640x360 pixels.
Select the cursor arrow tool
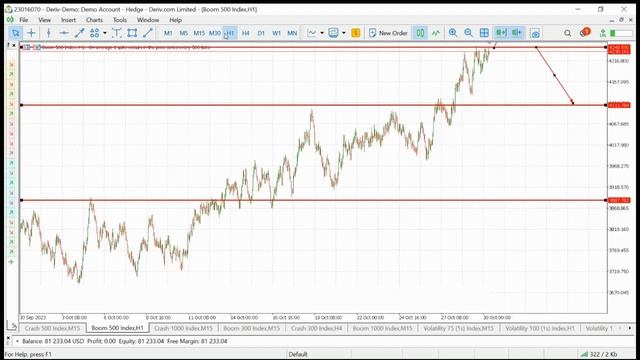[16, 33]
